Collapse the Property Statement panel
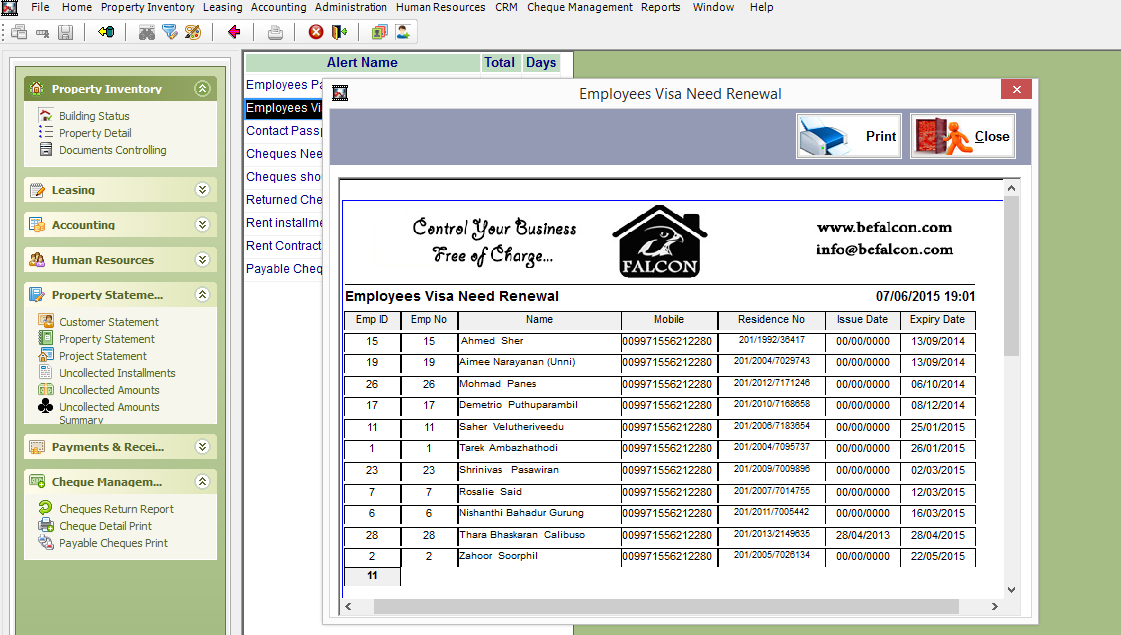This screenshot has height=635, width=1121. point(202,295)
